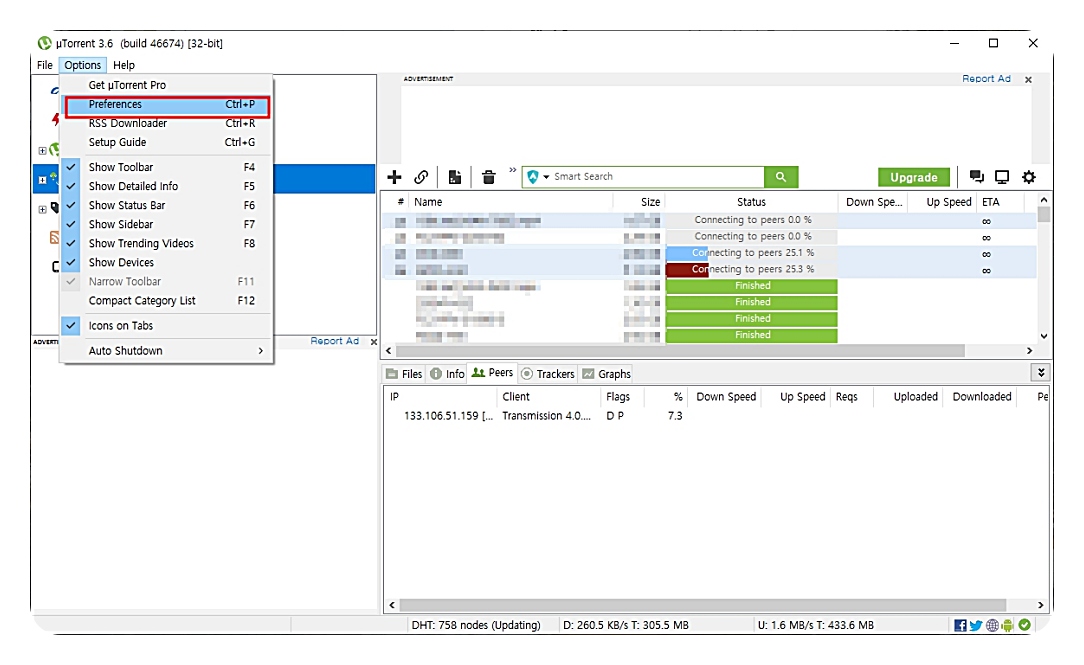1084x665 pixels.
Task: Click the remote monitor icon in the toolbar
Action: pos(1002,177)
